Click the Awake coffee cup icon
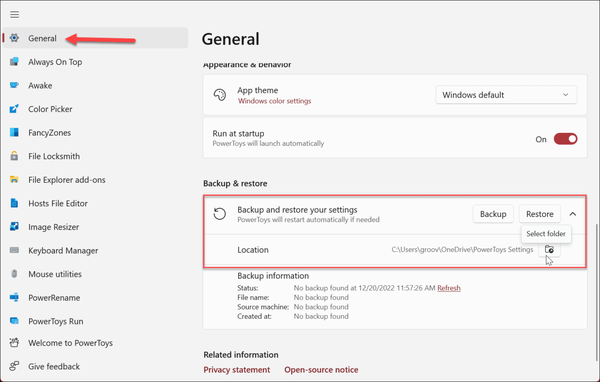The image size is (600, 382). click(x=14, y=85)
